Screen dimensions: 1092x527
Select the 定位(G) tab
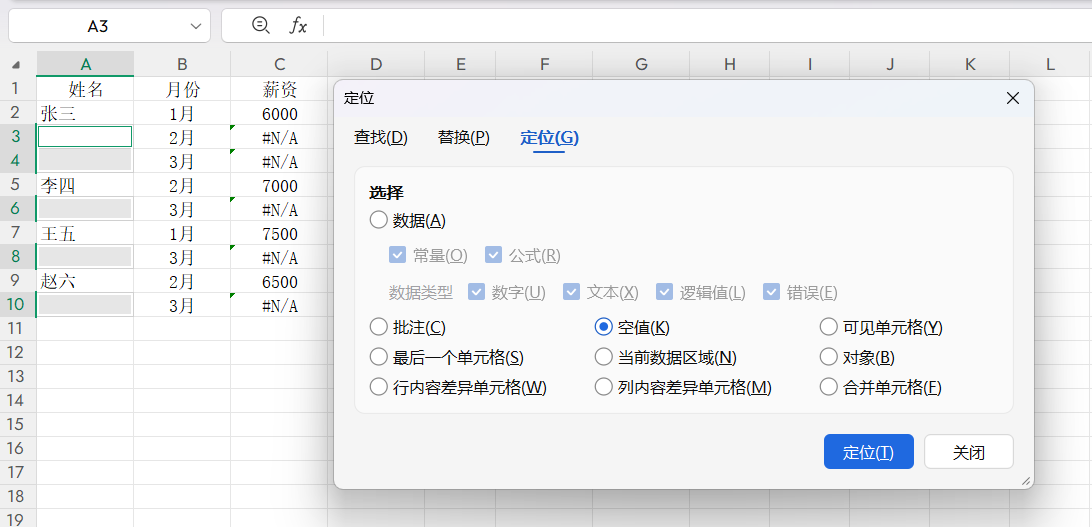(x=549, y=138)
